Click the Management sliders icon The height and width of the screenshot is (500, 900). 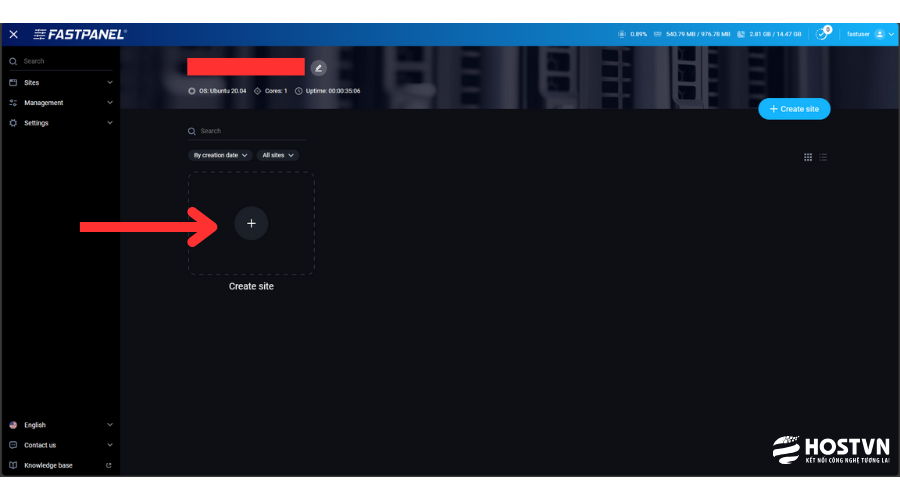(13, 103)
